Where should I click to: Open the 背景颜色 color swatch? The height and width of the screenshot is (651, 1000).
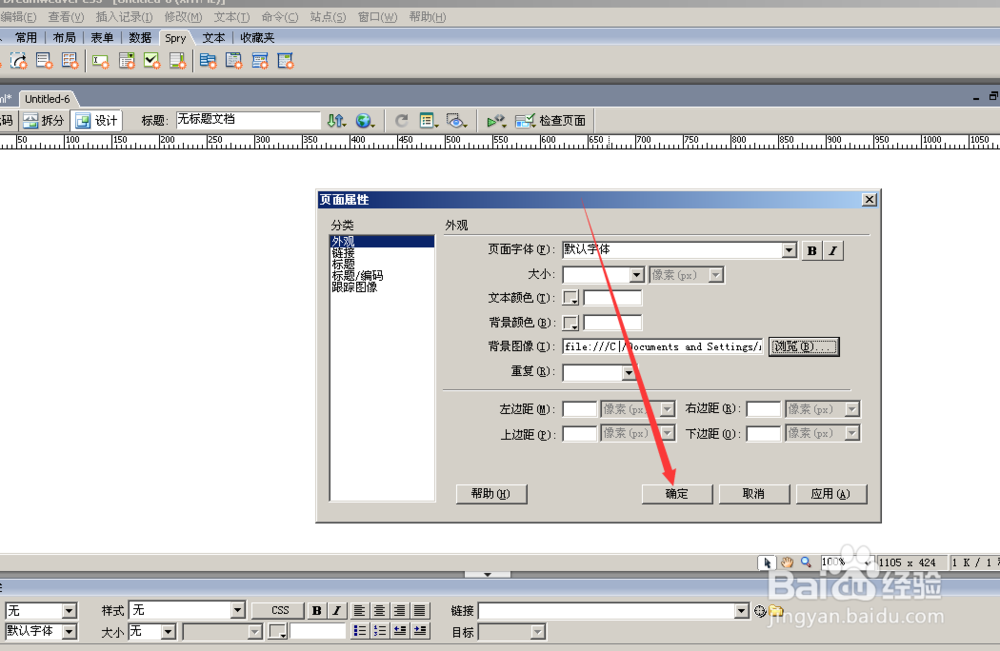pyautogui.click(x=570, y=323)
